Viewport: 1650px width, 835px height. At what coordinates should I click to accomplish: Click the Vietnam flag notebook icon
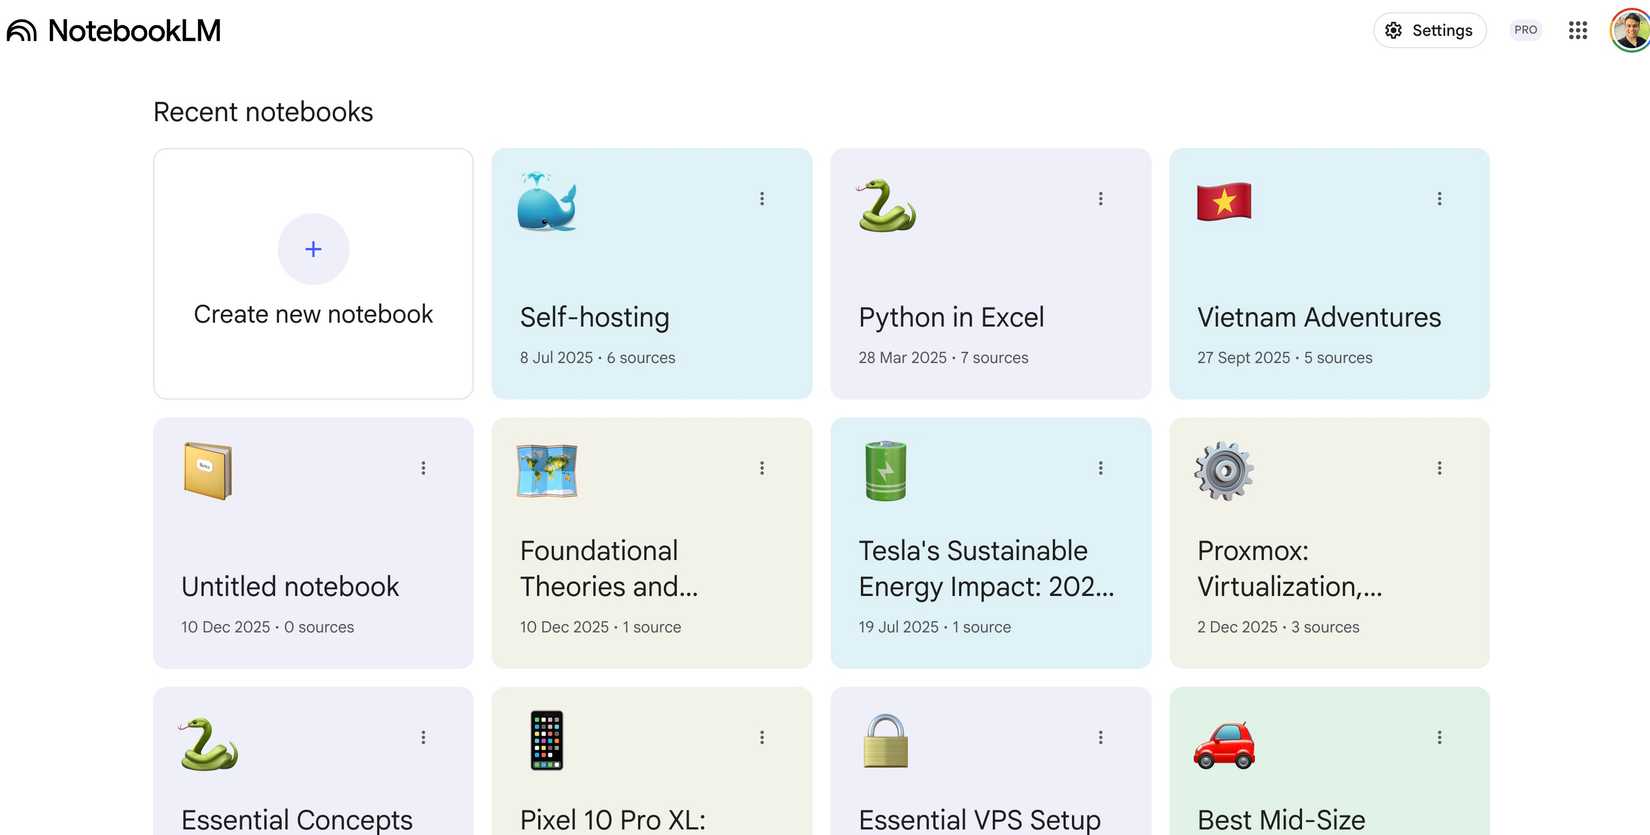click(x=1224, y=202)
